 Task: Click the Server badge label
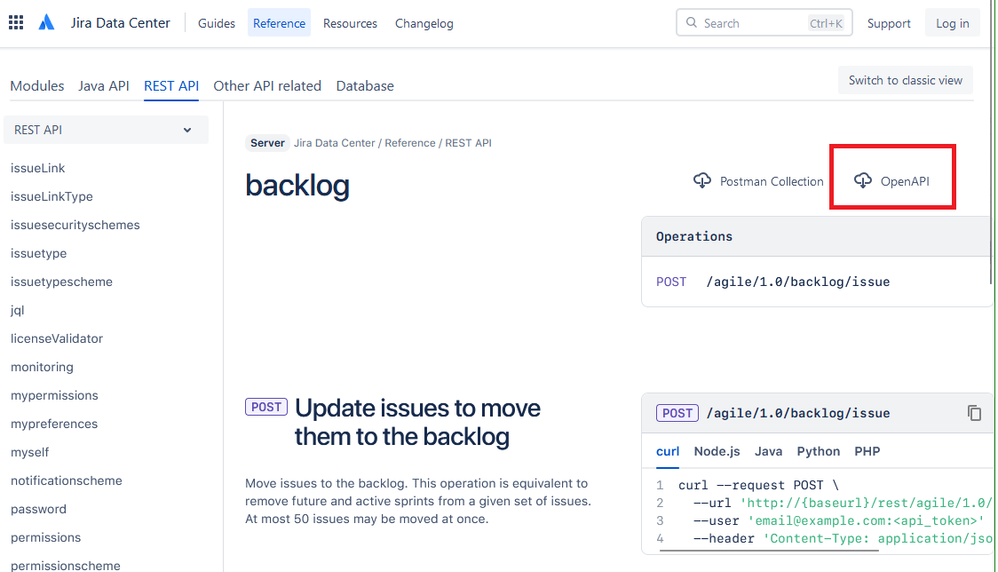tap(267, 143)
